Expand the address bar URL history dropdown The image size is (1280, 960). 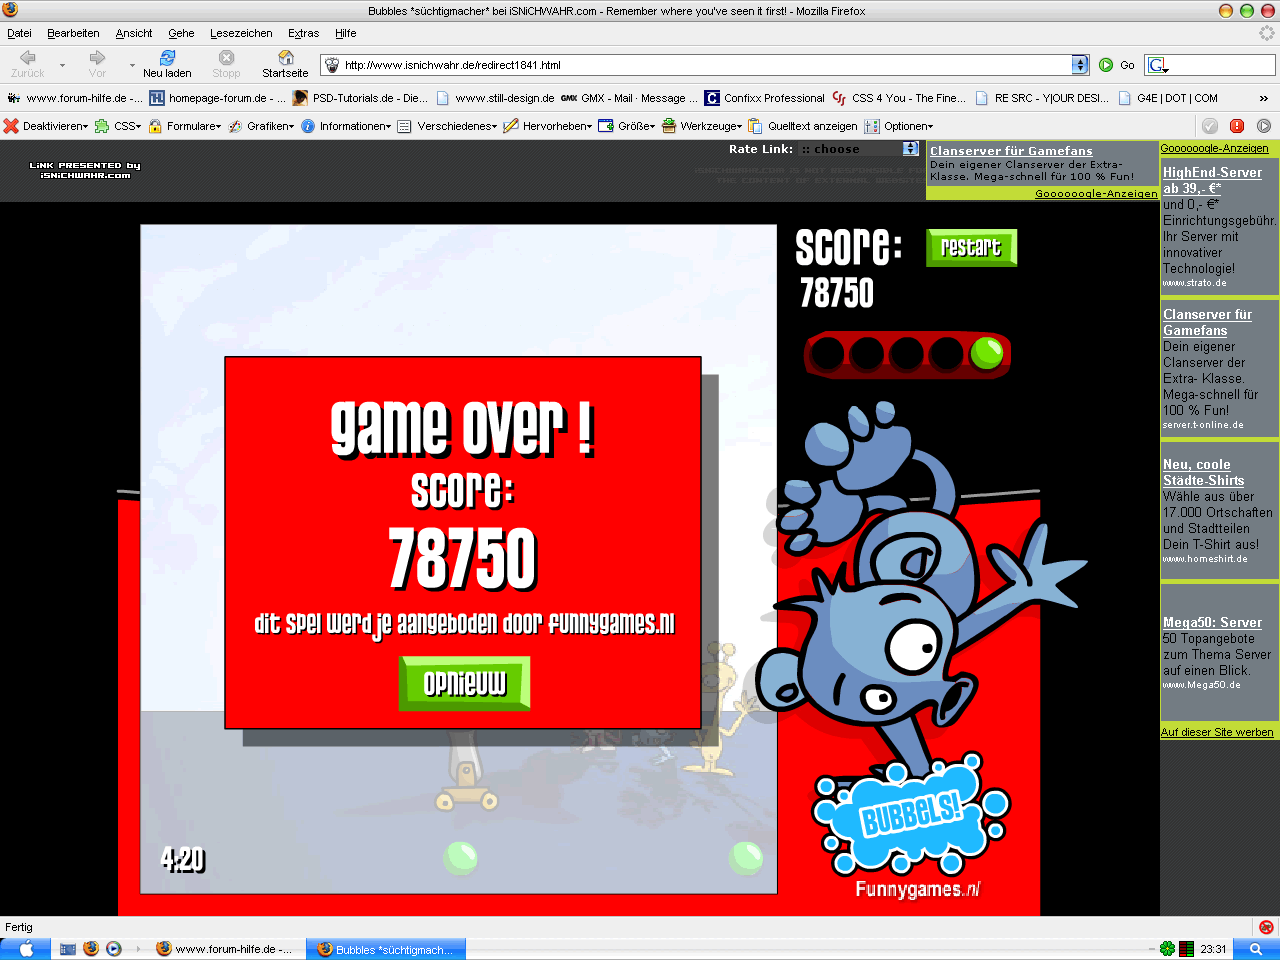[1079, 65]
